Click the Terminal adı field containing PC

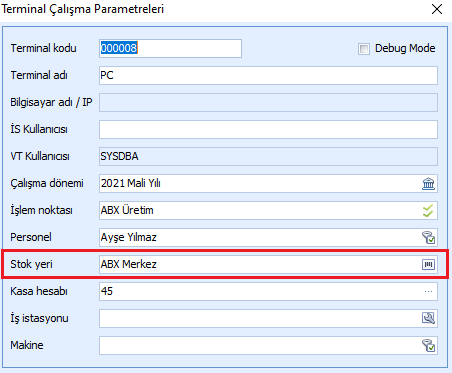click(268, 75)
